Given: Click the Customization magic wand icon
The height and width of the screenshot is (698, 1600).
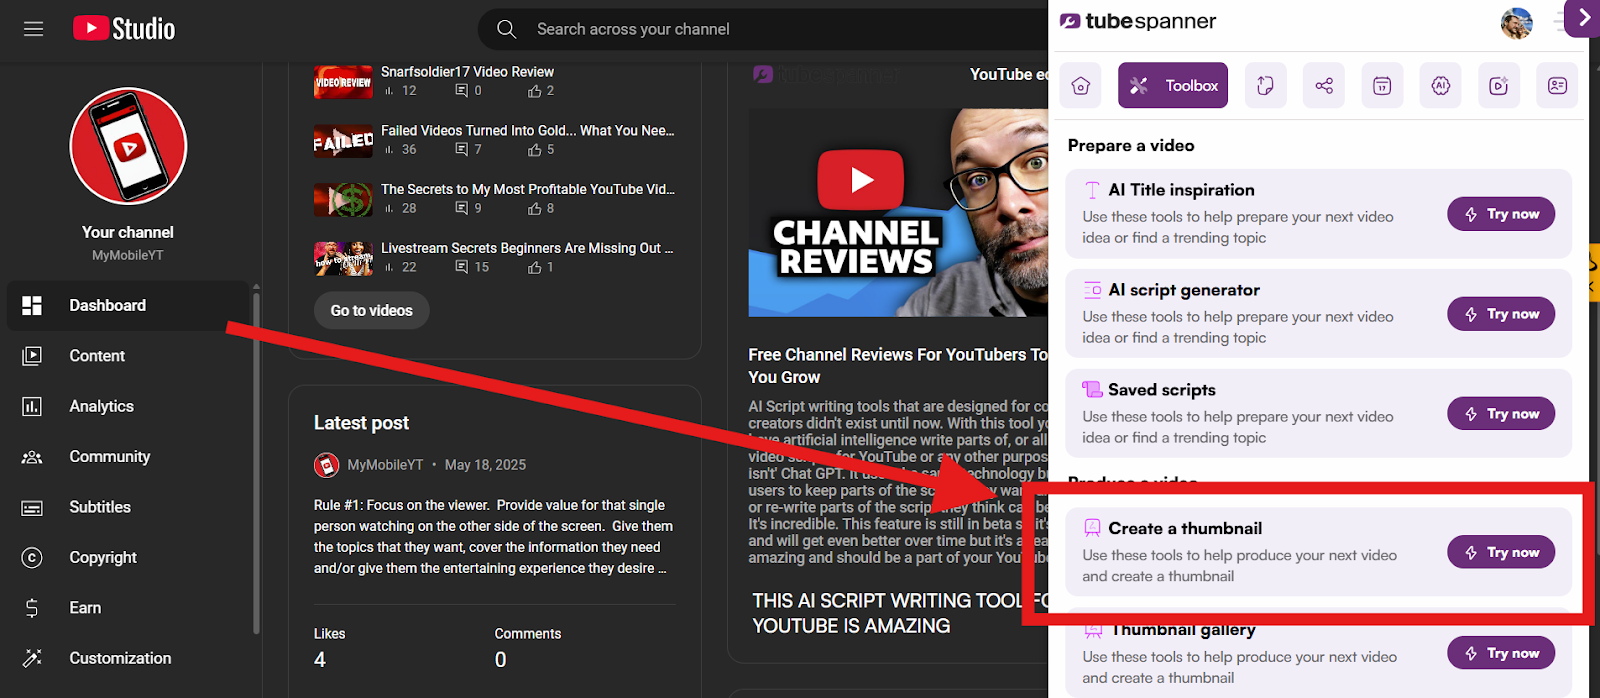Looking at the screenshot, I should (32, 658).
